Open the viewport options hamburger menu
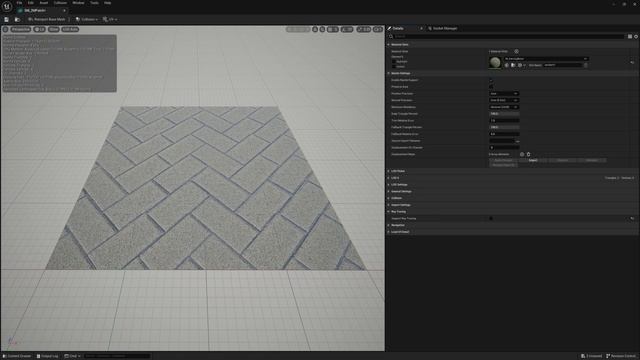Image resolution: width=640 pixels, height=360 pixels. 5,29
